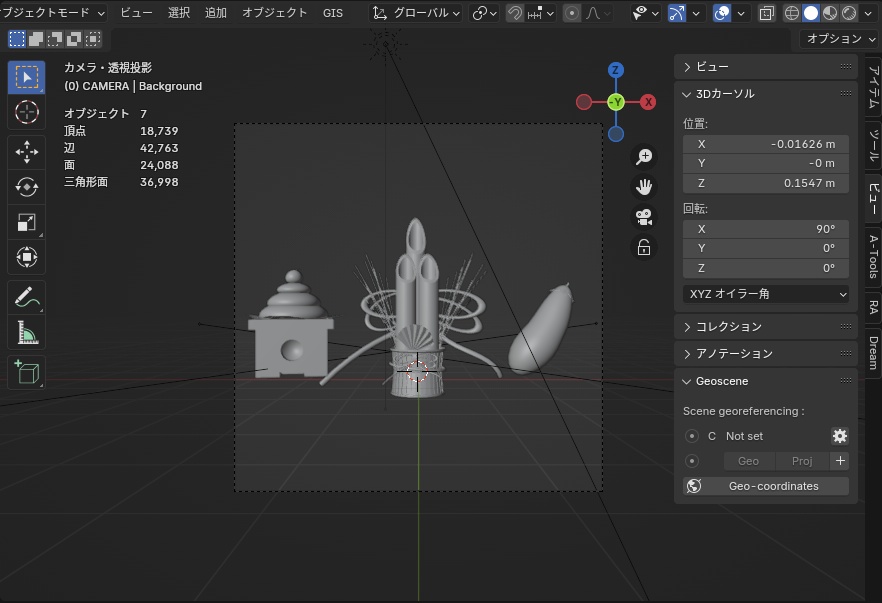Viewport: 882px width, 603px height.
Task: Select the Rotate tool in toolbar
Action: (x=27, y=187)
